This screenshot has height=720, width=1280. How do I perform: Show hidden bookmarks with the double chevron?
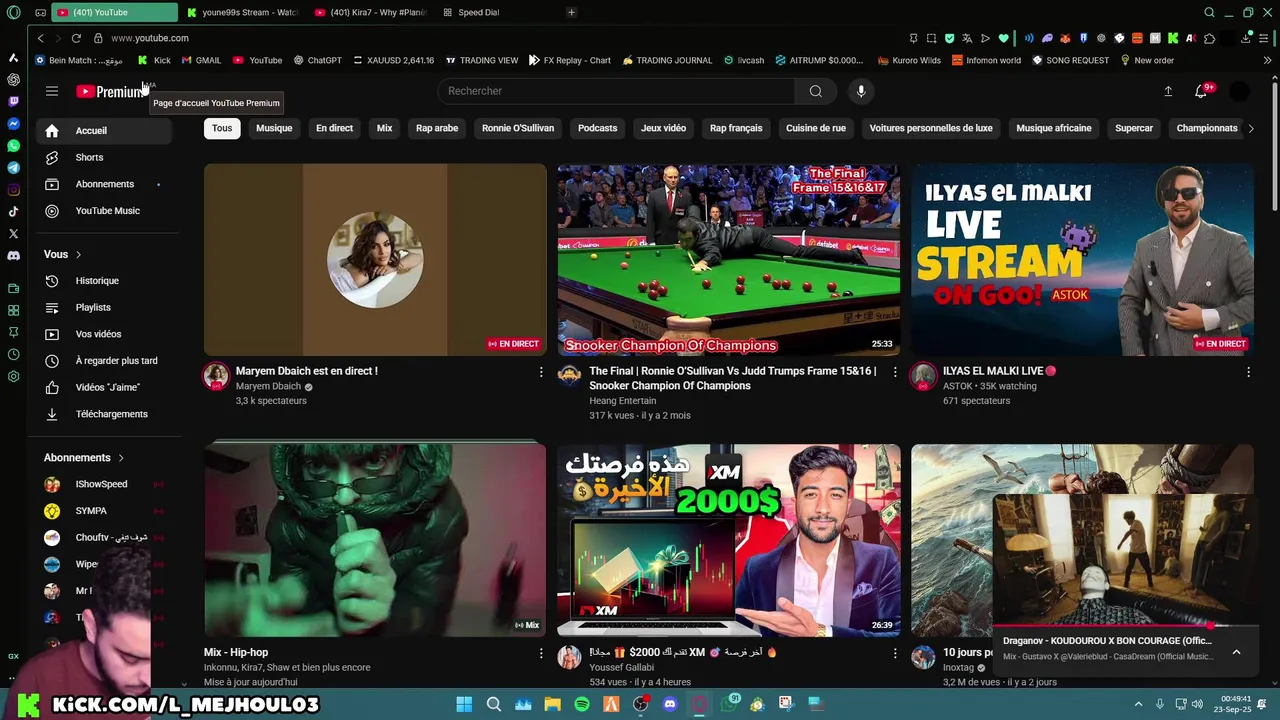[1267, 60]
